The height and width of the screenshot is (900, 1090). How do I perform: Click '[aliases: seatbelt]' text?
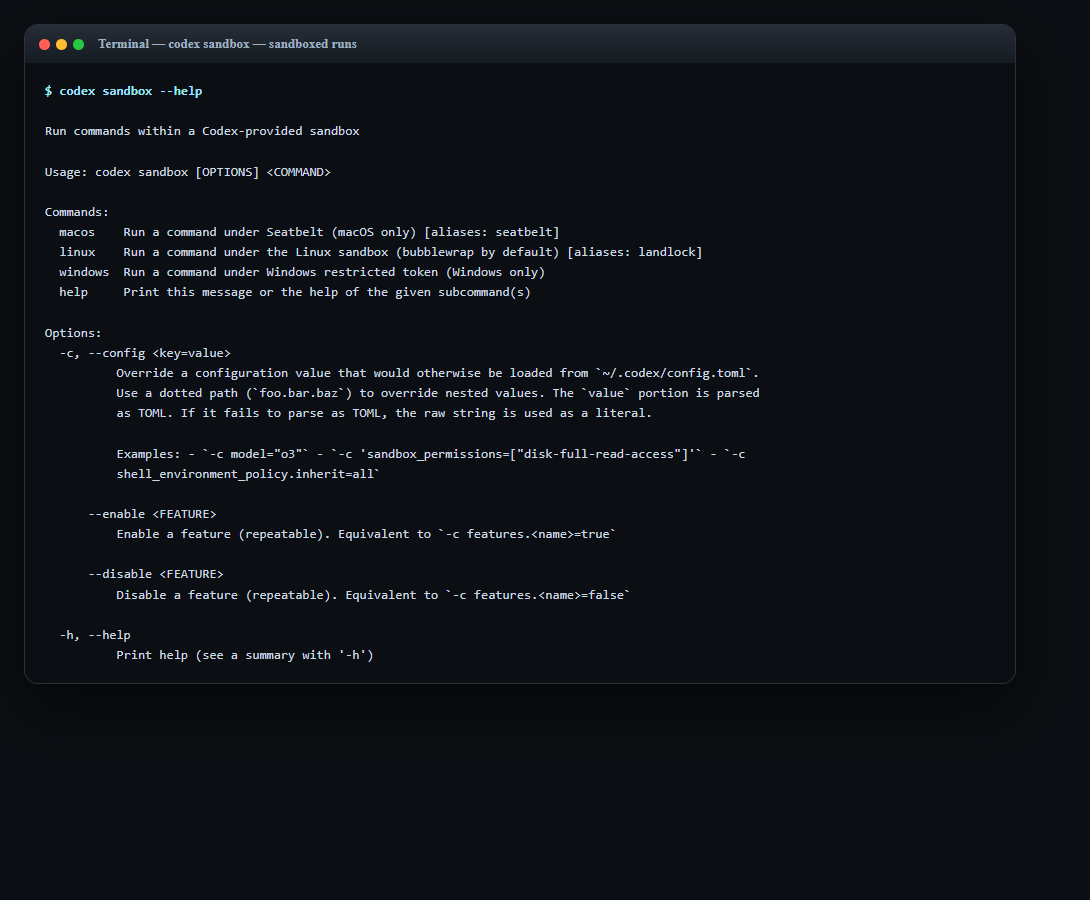491,232
